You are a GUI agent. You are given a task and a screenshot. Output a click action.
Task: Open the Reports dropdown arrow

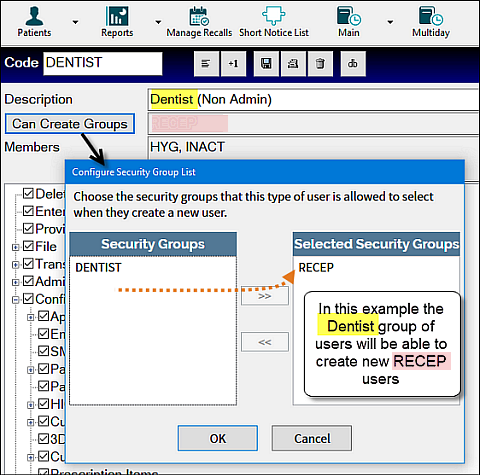(x=158, y=22)
